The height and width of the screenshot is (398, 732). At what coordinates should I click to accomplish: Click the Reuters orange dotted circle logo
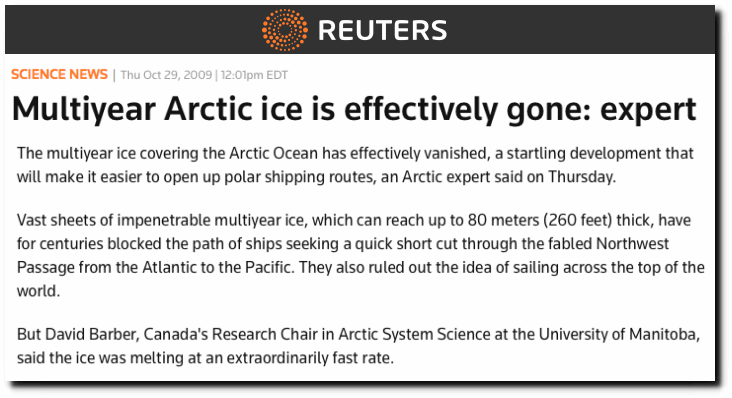[x=284, y=30]
